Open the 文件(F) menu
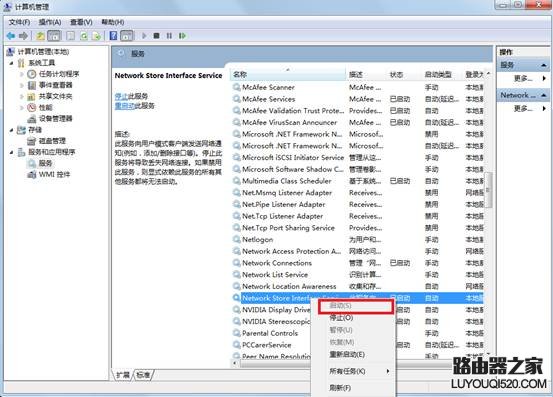The image size is (553, 397). click(19, 22)
